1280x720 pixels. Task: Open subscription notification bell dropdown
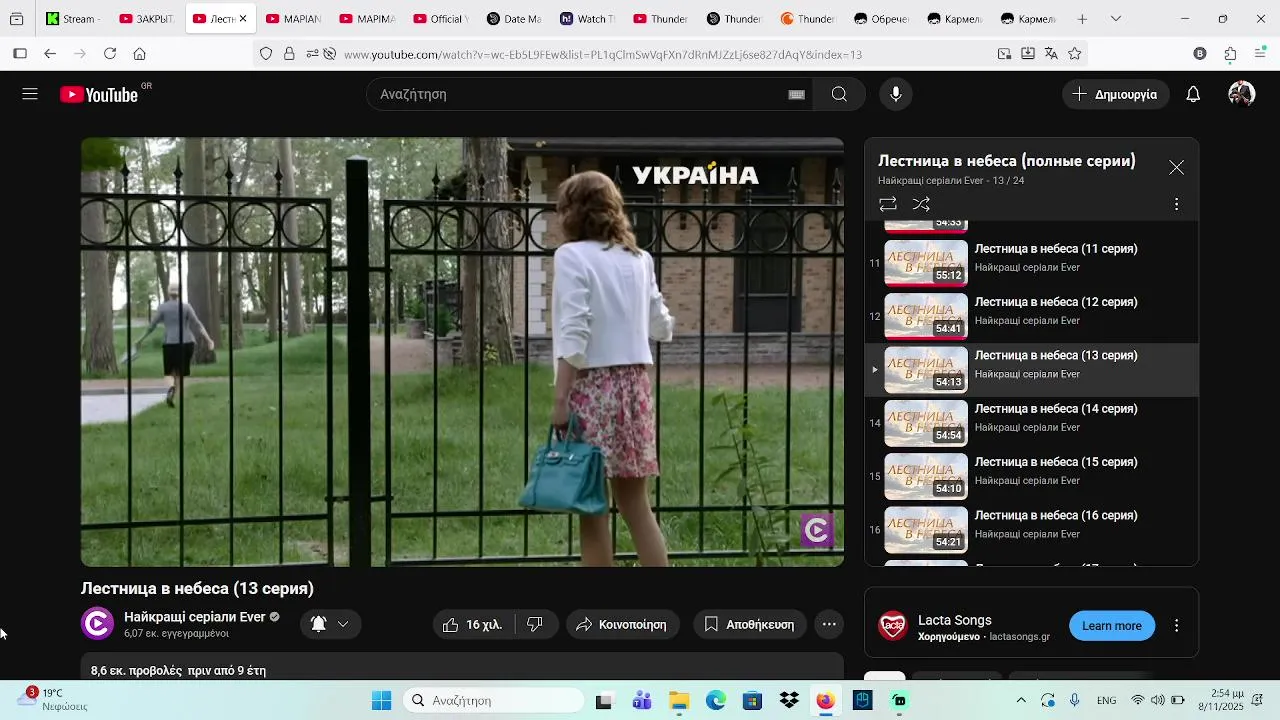click(330, 624)
